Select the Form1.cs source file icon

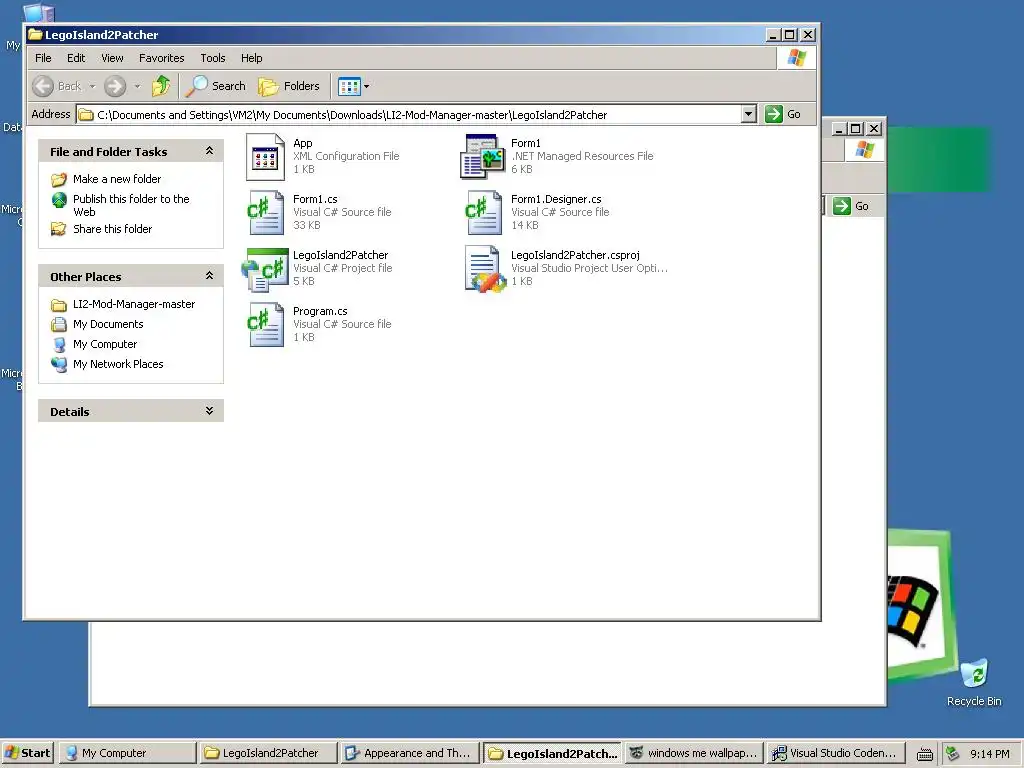pyautogui.click(x=265, y=212)
